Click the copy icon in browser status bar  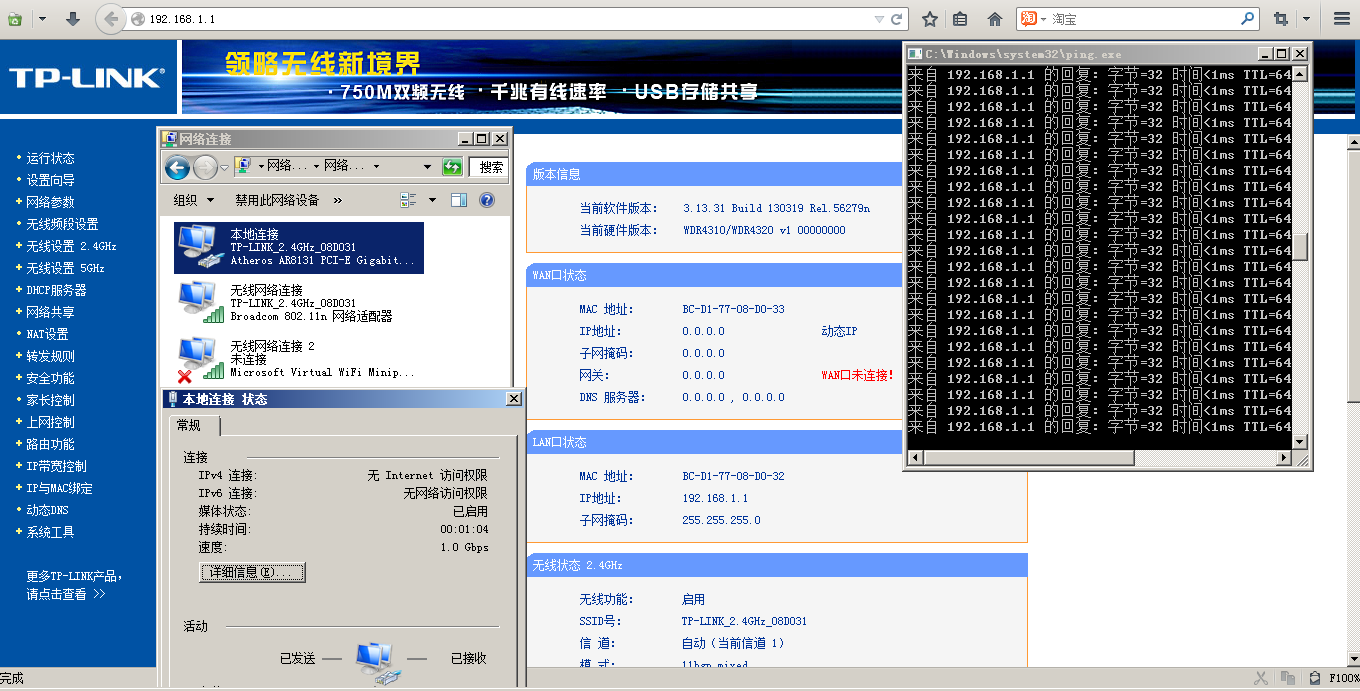(x=1289, y=678)
